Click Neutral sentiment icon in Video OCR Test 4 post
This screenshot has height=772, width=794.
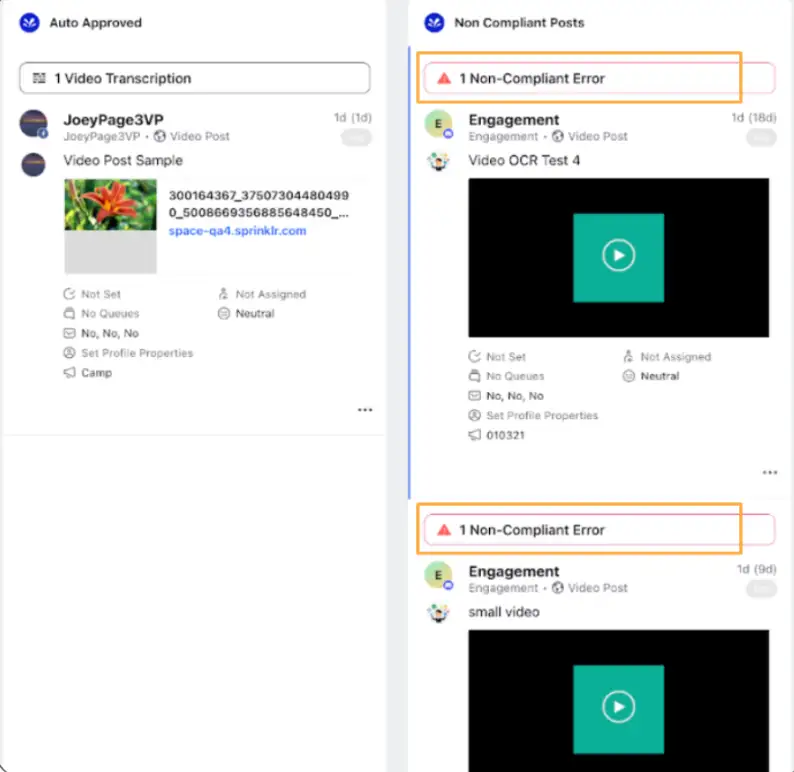628,376
